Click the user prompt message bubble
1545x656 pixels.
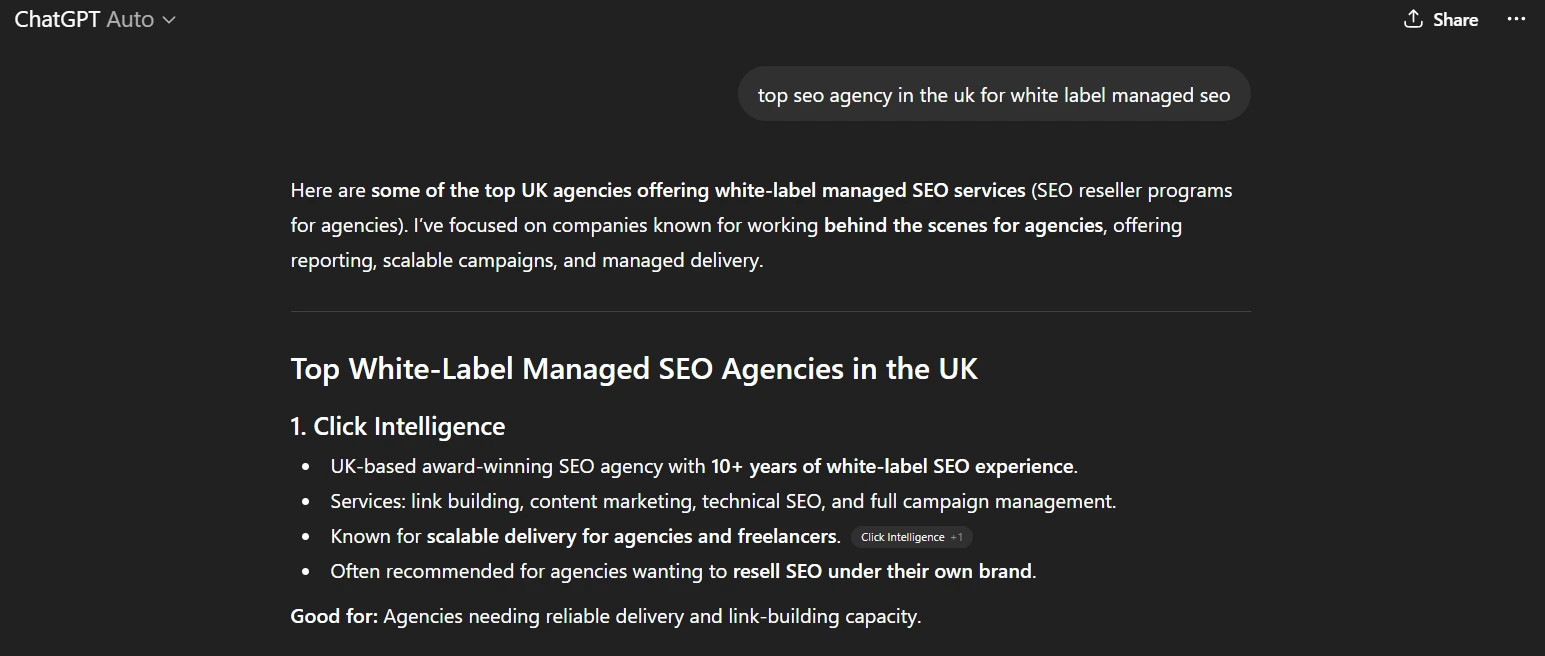coord(994,95)
